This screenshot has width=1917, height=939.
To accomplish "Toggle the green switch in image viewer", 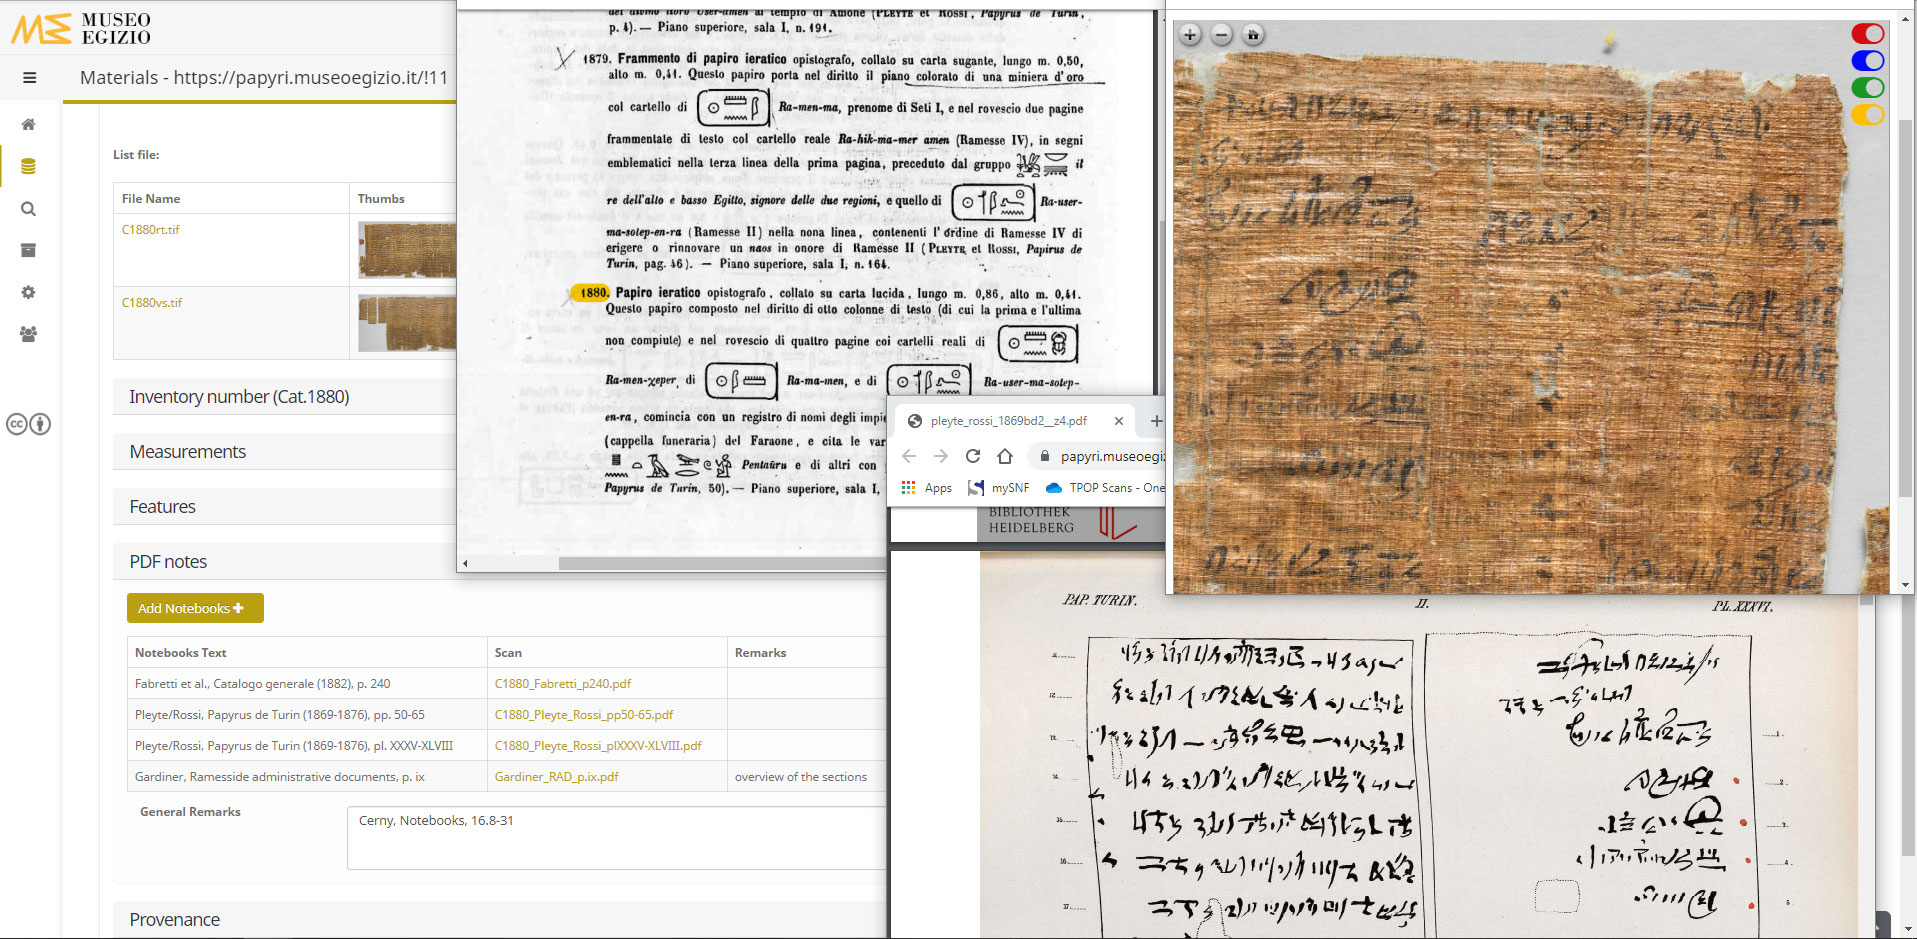I will point(1867,88).
